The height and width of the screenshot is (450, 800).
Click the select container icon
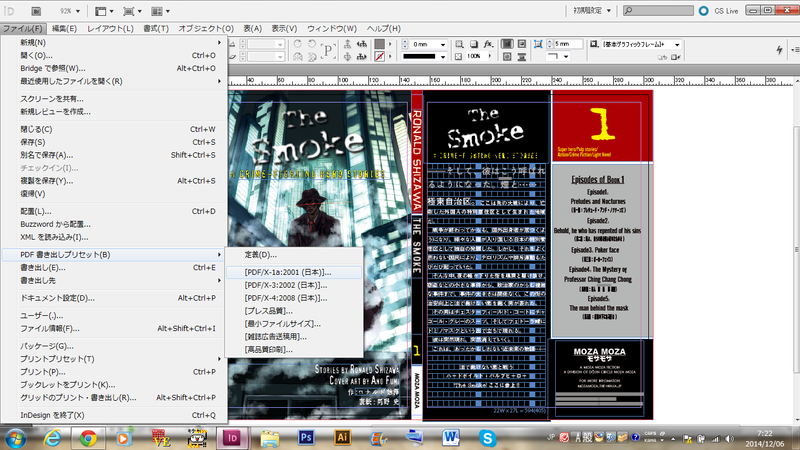click(x=348, y=44)
